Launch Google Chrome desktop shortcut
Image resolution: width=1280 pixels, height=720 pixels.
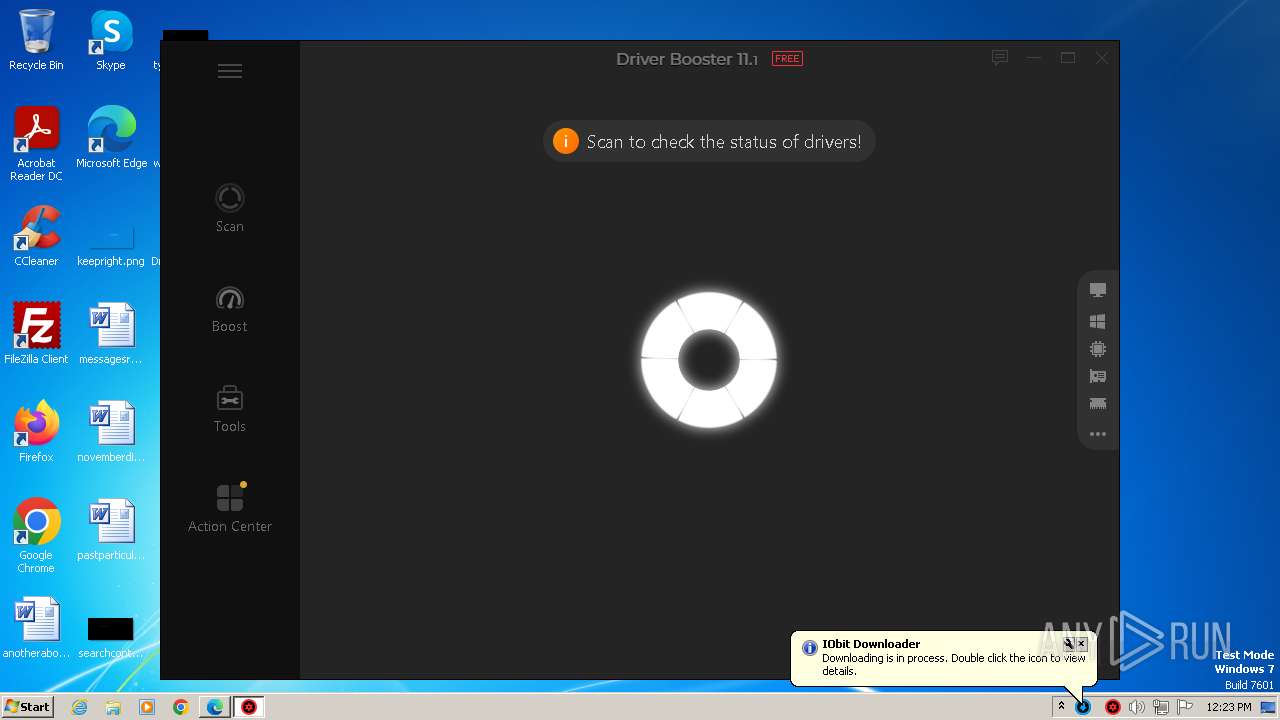coord(36,537)
